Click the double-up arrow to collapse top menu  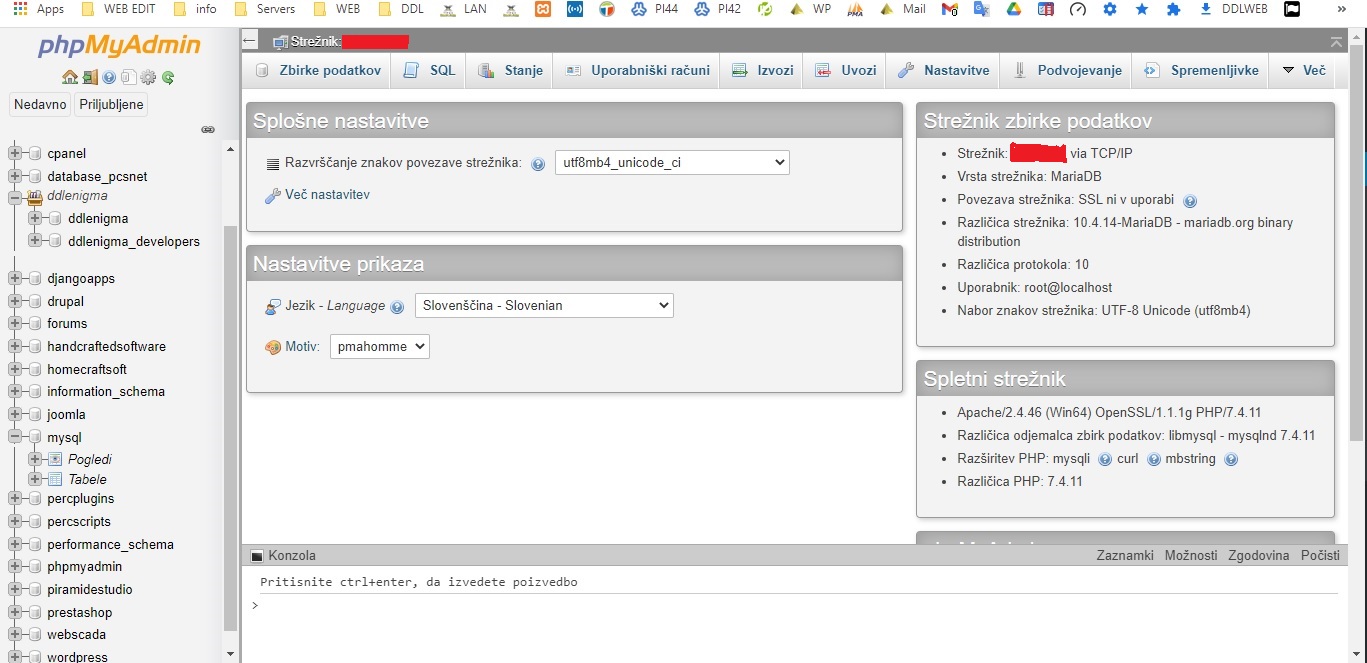pyautogui.click(x=1337, y=42)
